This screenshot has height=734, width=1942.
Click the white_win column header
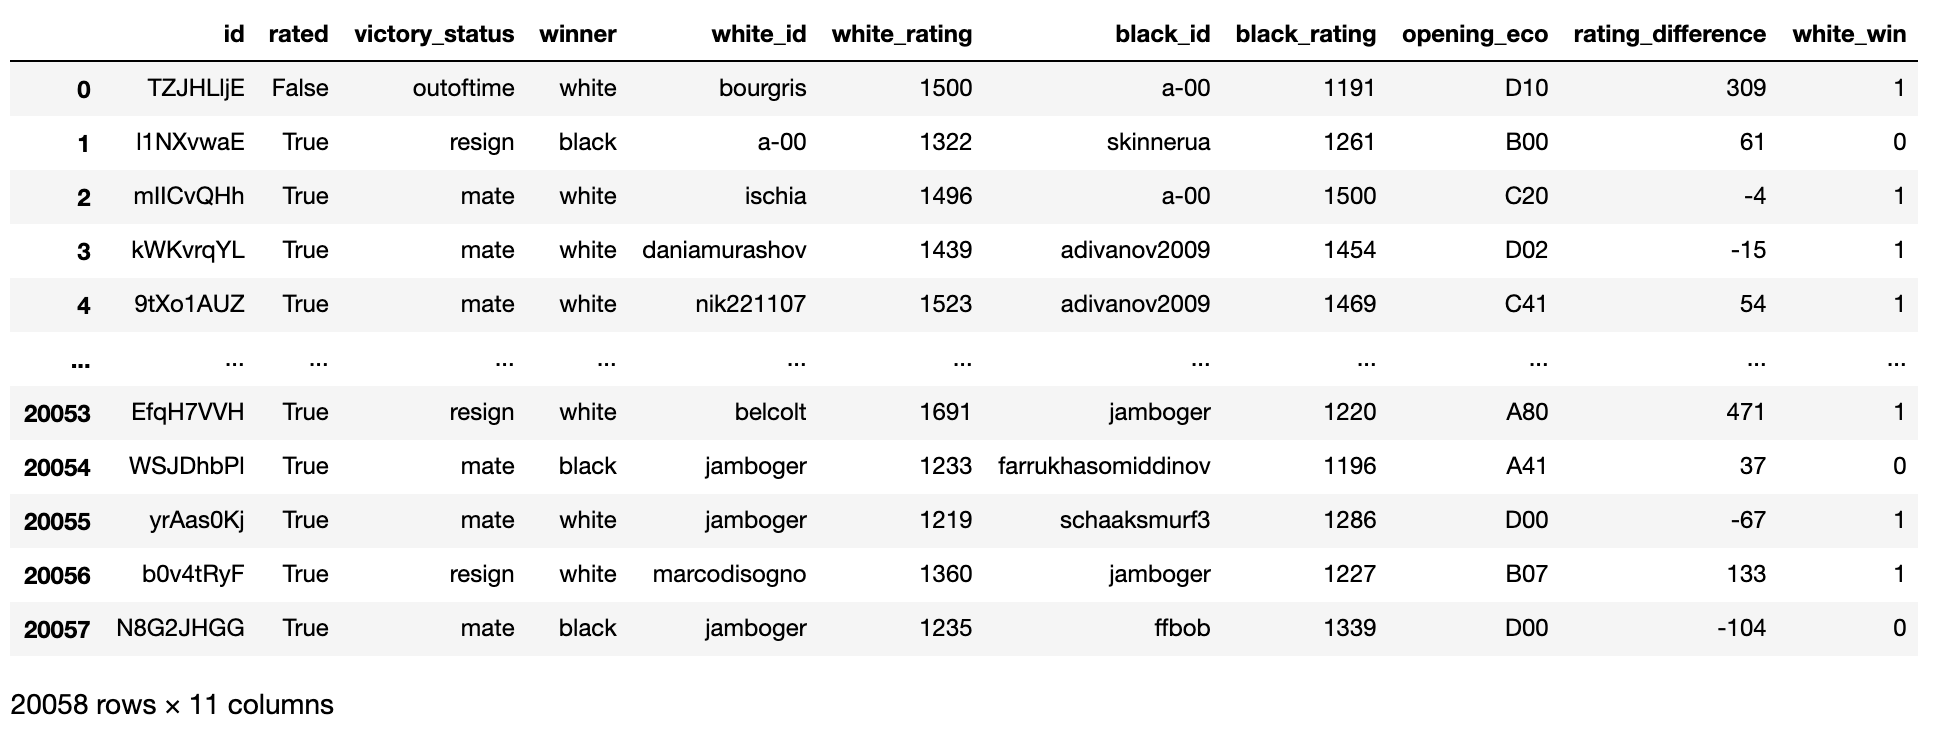(x=1848, y=34)
